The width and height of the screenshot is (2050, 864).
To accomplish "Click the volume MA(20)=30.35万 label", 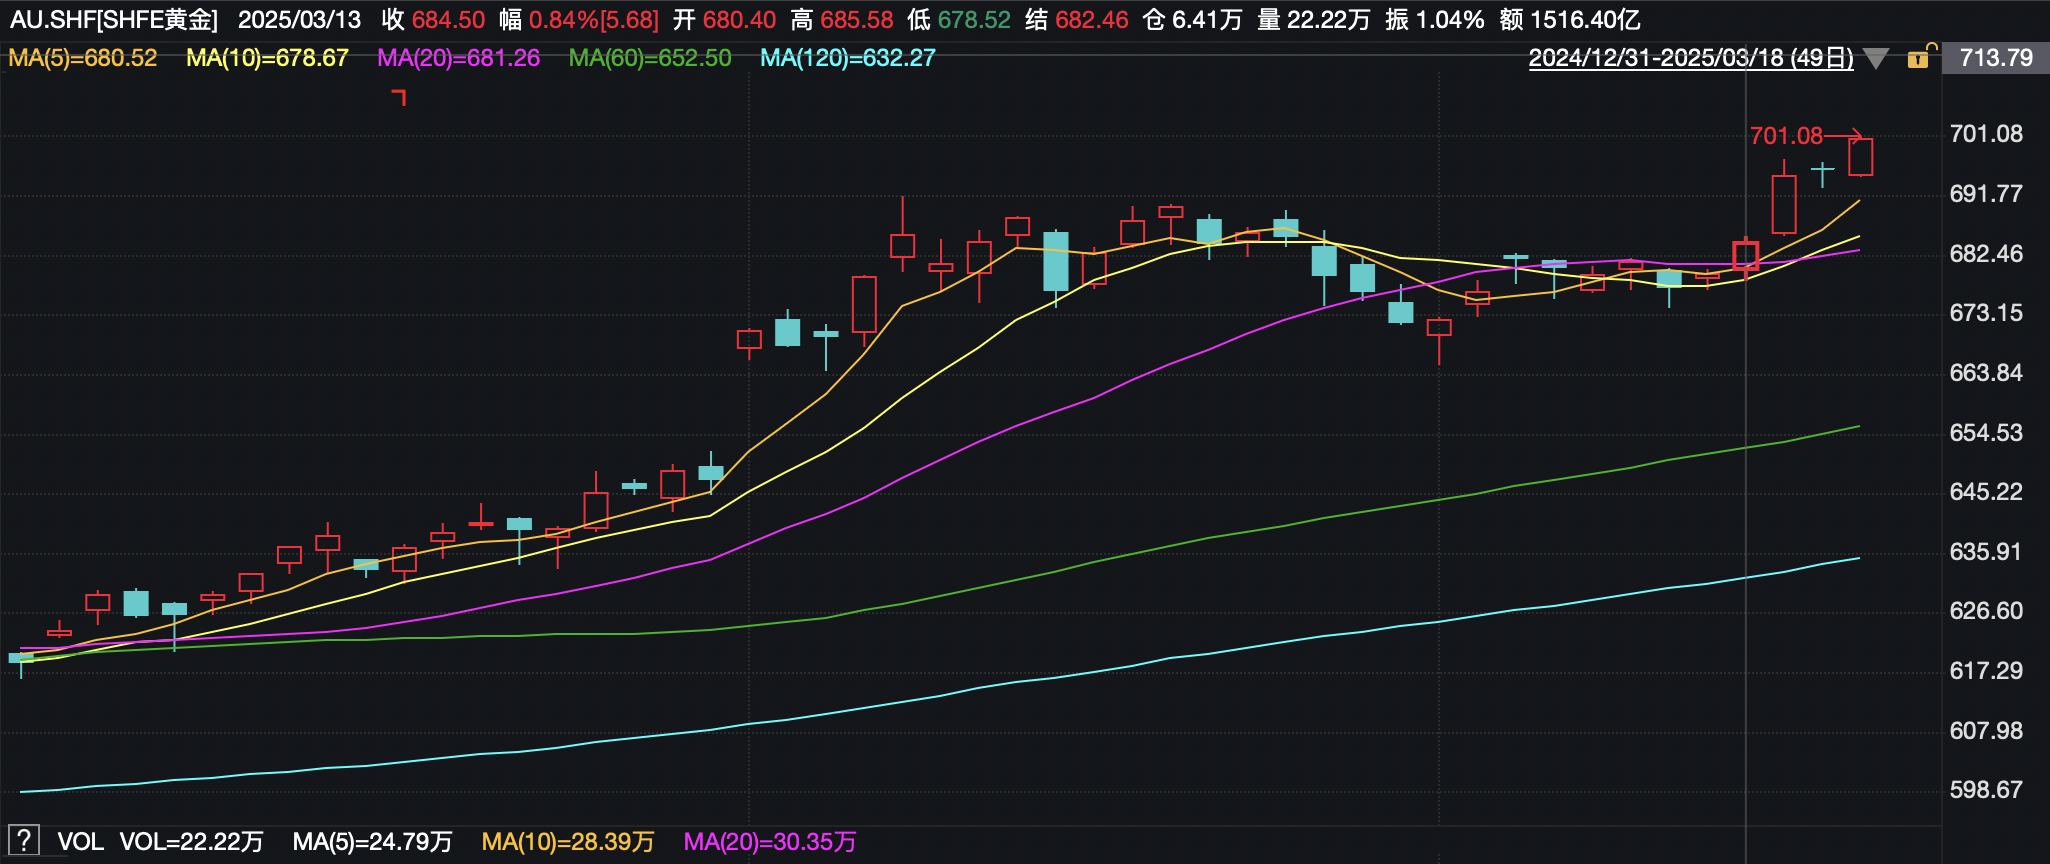I will [769, 841].
